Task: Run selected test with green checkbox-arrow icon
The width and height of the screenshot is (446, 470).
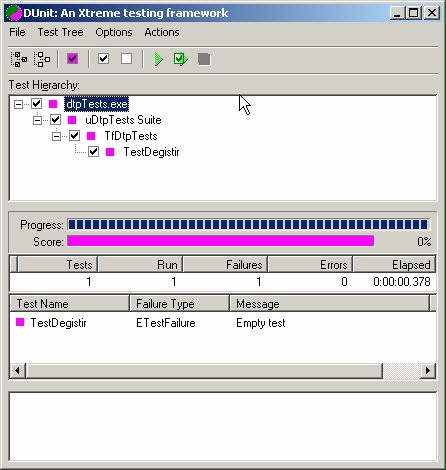Action: click(181, 59)
